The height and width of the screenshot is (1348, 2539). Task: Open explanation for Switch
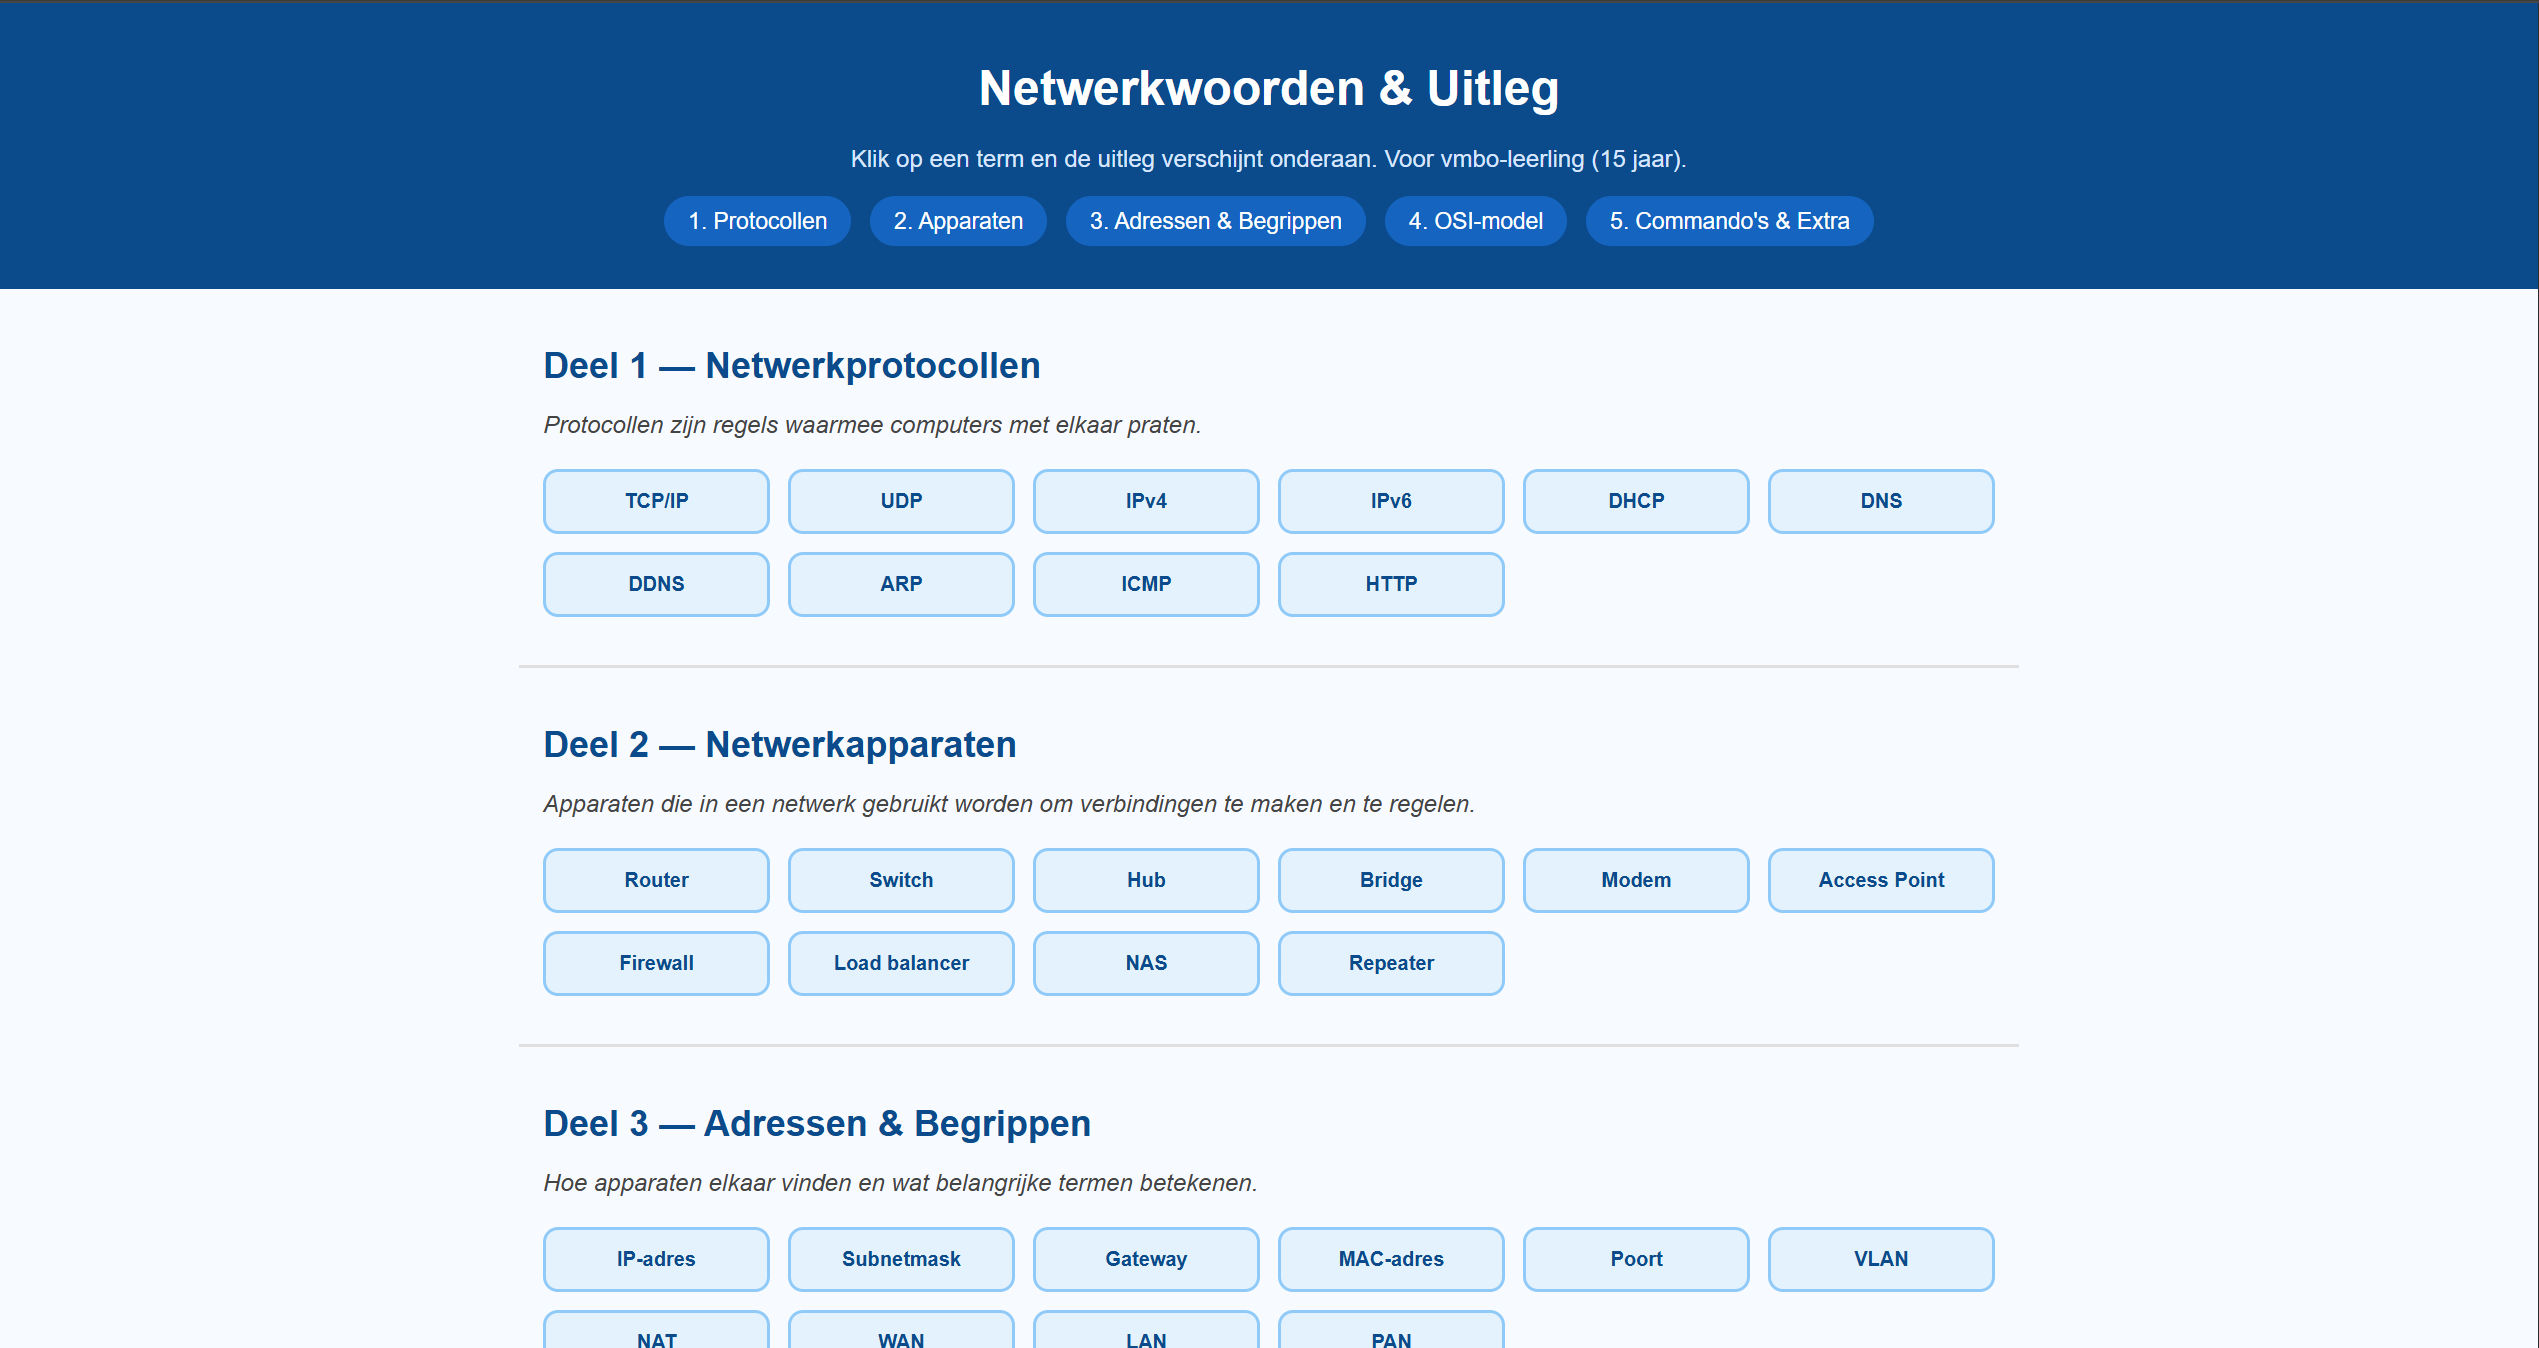pyautogui.click(x=901, y=880)
